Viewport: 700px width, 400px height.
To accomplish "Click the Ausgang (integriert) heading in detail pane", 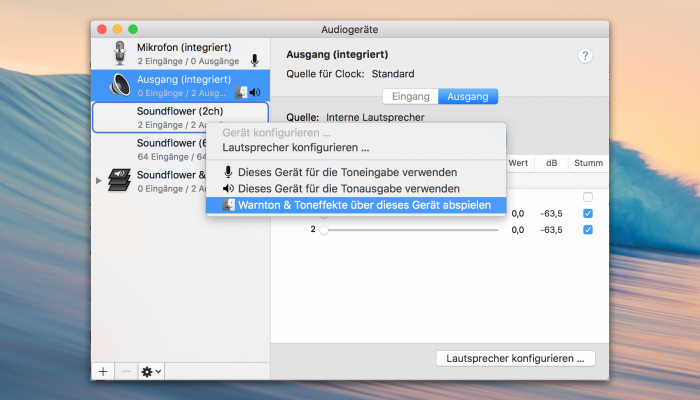I will (337, 54).
